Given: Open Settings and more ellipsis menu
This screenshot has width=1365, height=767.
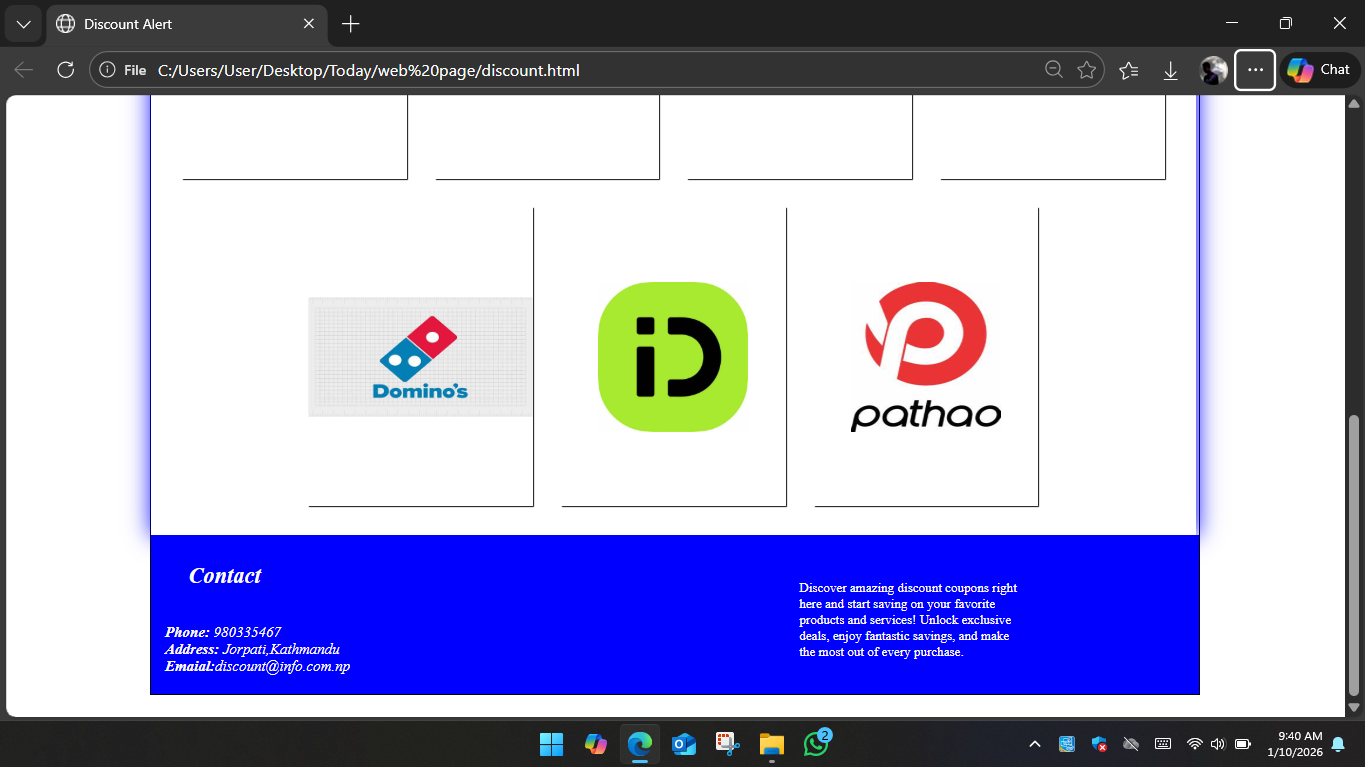Looking at the screenshot, I should pyautogui.click(x=1255, y=70).
